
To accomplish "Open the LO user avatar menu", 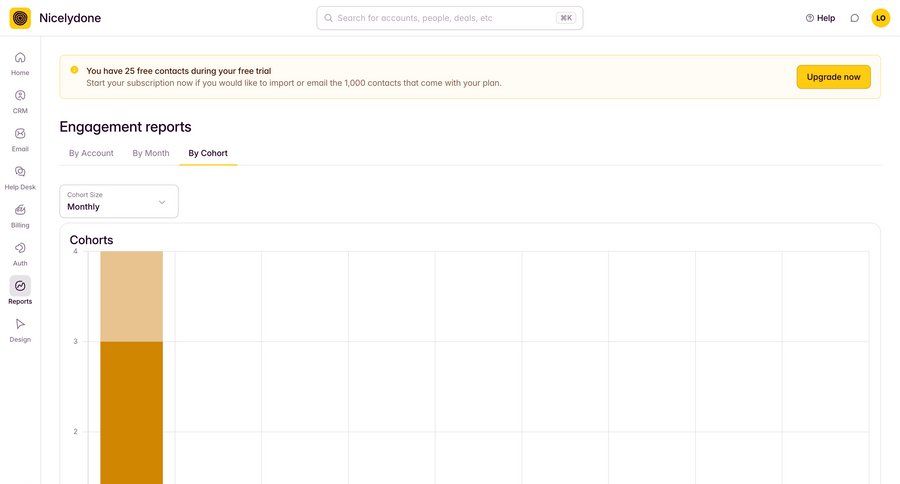I will click(x=880, y=18).
